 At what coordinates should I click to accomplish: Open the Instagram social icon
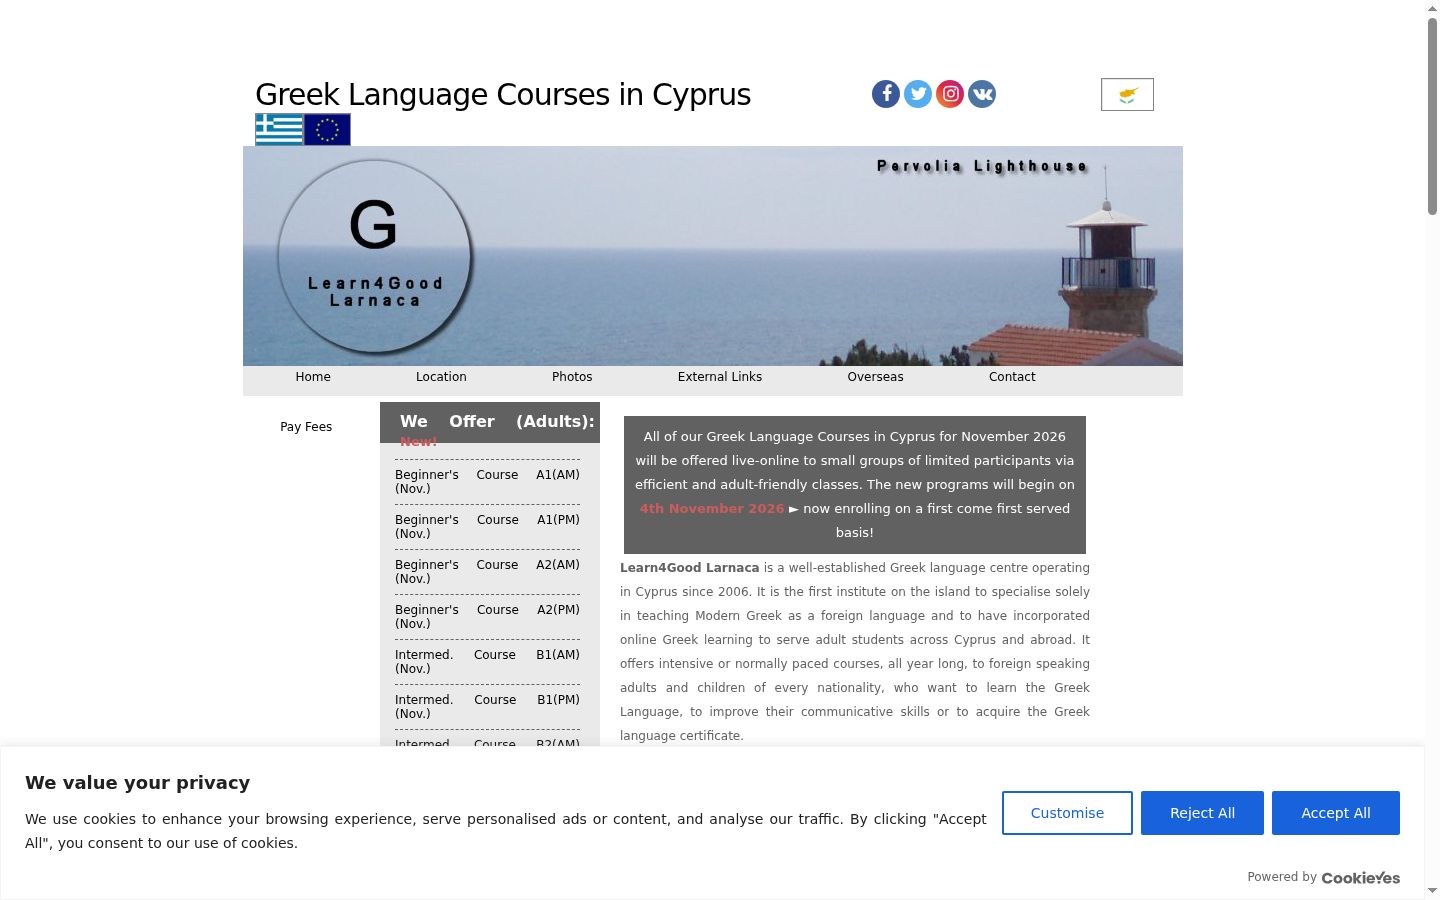click(950, 94)
